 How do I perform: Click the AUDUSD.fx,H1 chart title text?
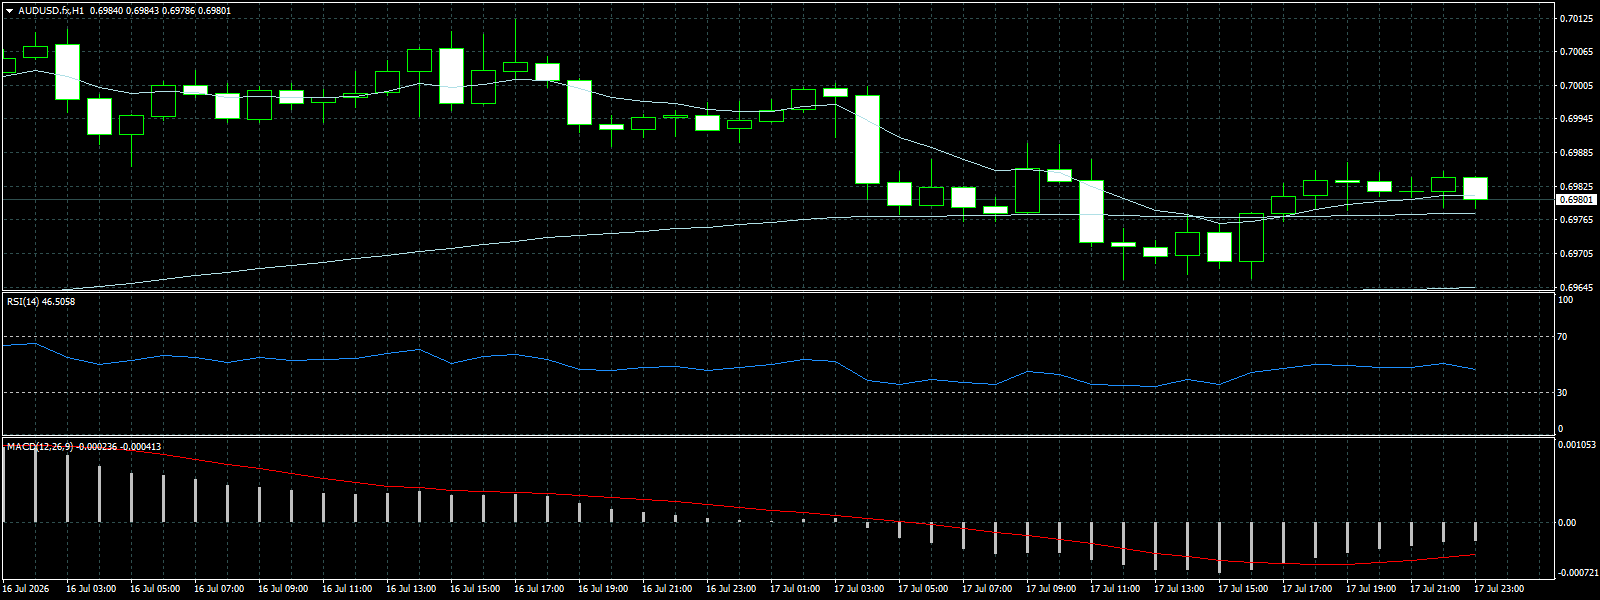point(51,10)
